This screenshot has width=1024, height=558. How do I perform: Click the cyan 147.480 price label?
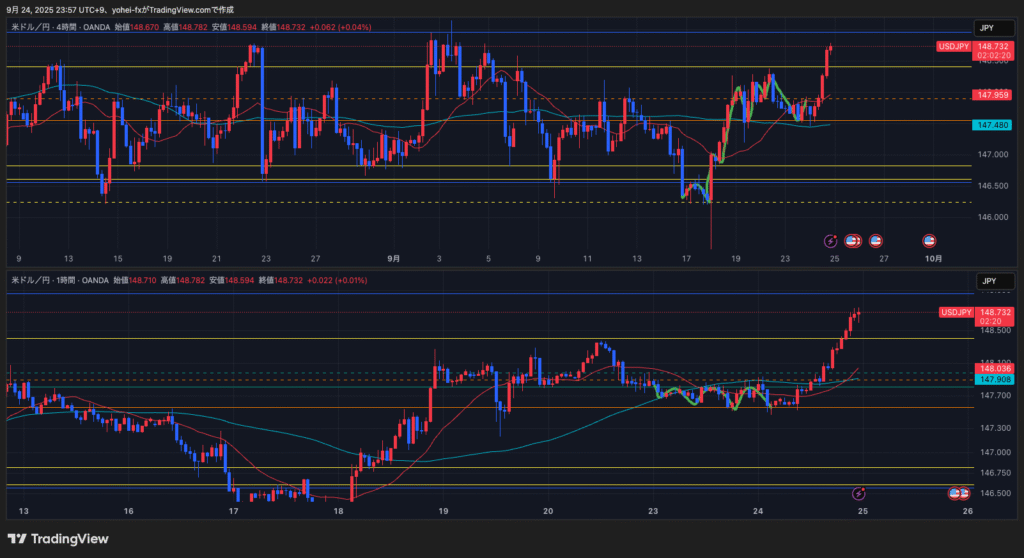click(x=992, y=124)
